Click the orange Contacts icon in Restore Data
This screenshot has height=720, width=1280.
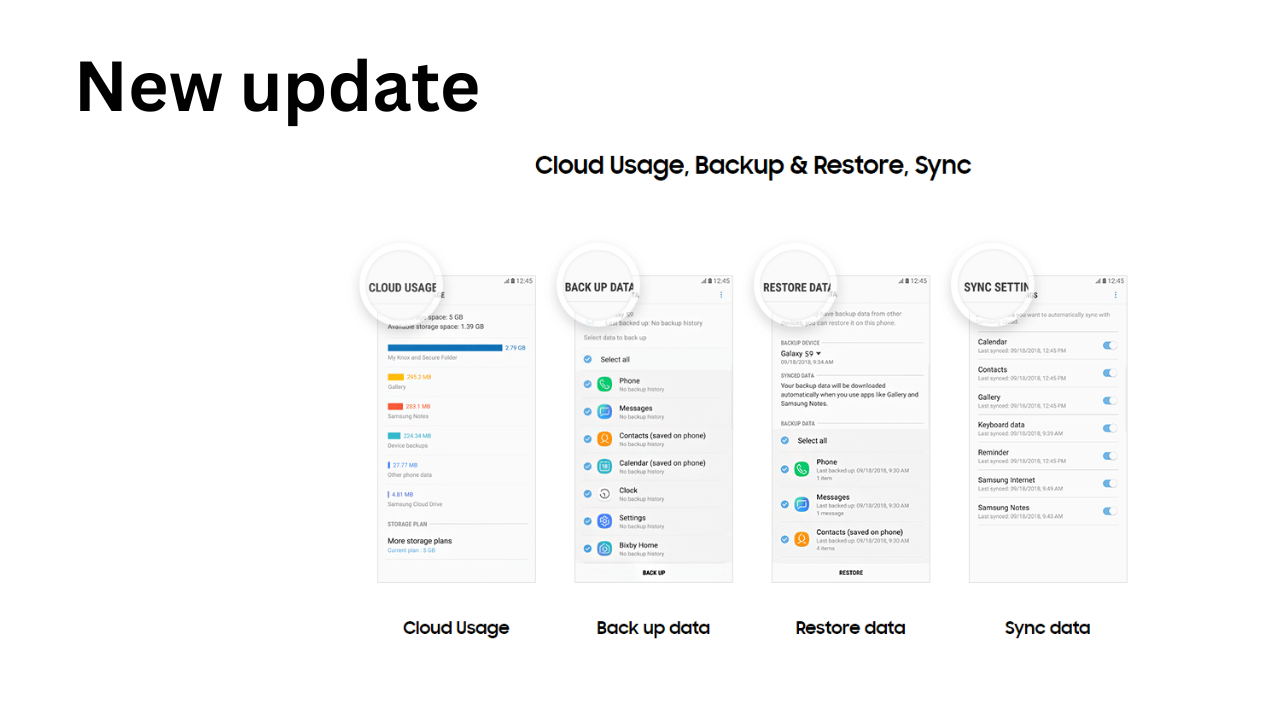click(801, 539)
